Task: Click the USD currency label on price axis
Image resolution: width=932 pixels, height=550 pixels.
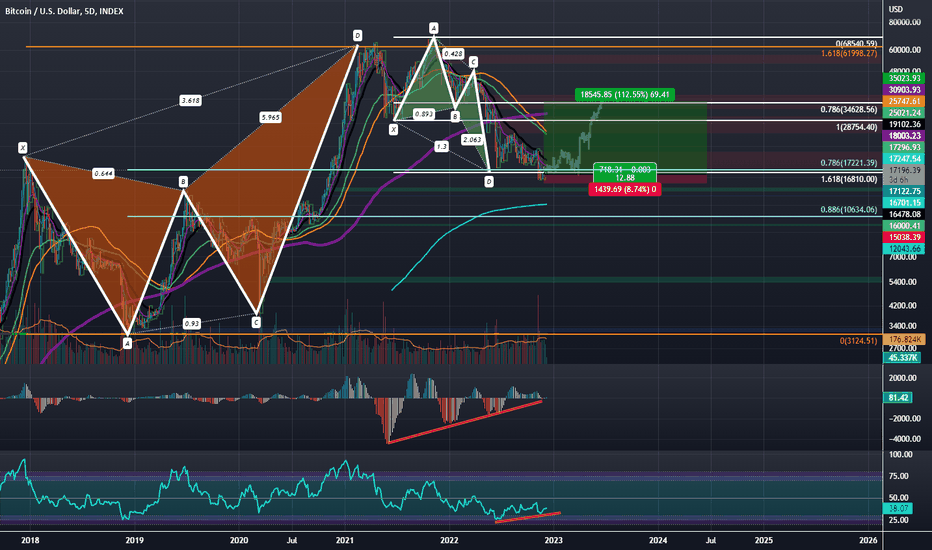Action: point(895,9)
